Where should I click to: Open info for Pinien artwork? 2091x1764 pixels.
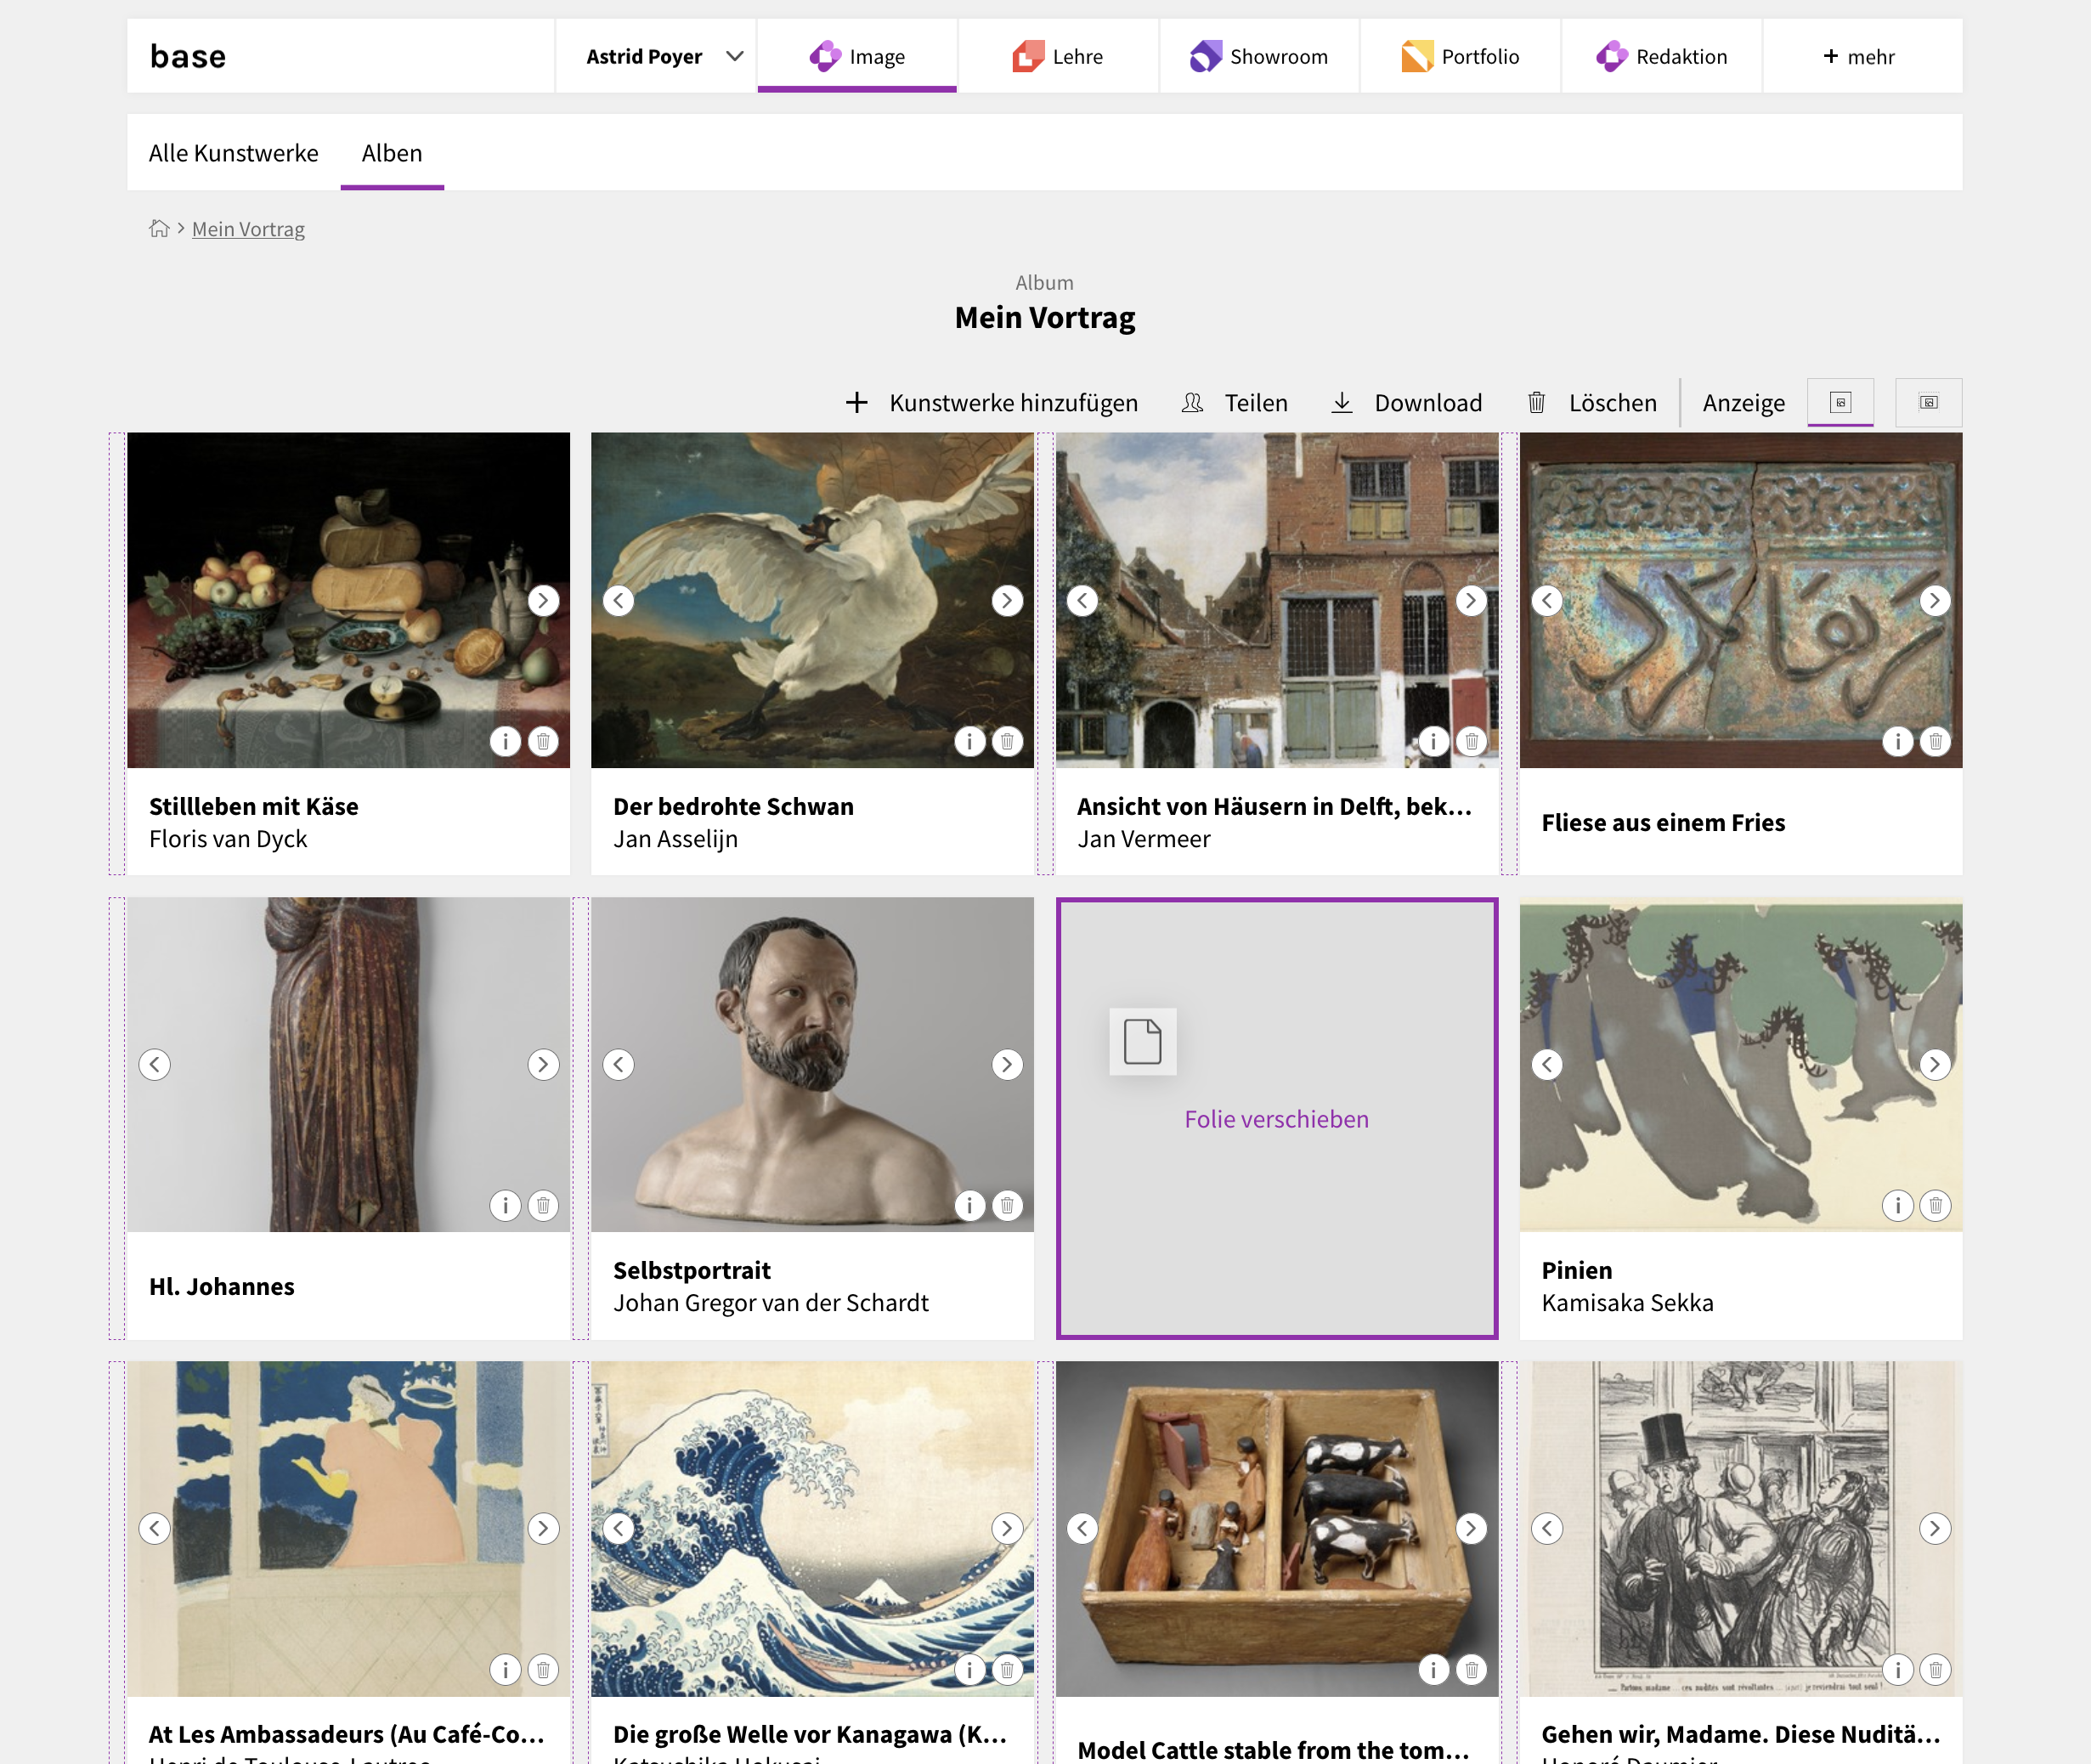(x=1897, y=1205)
